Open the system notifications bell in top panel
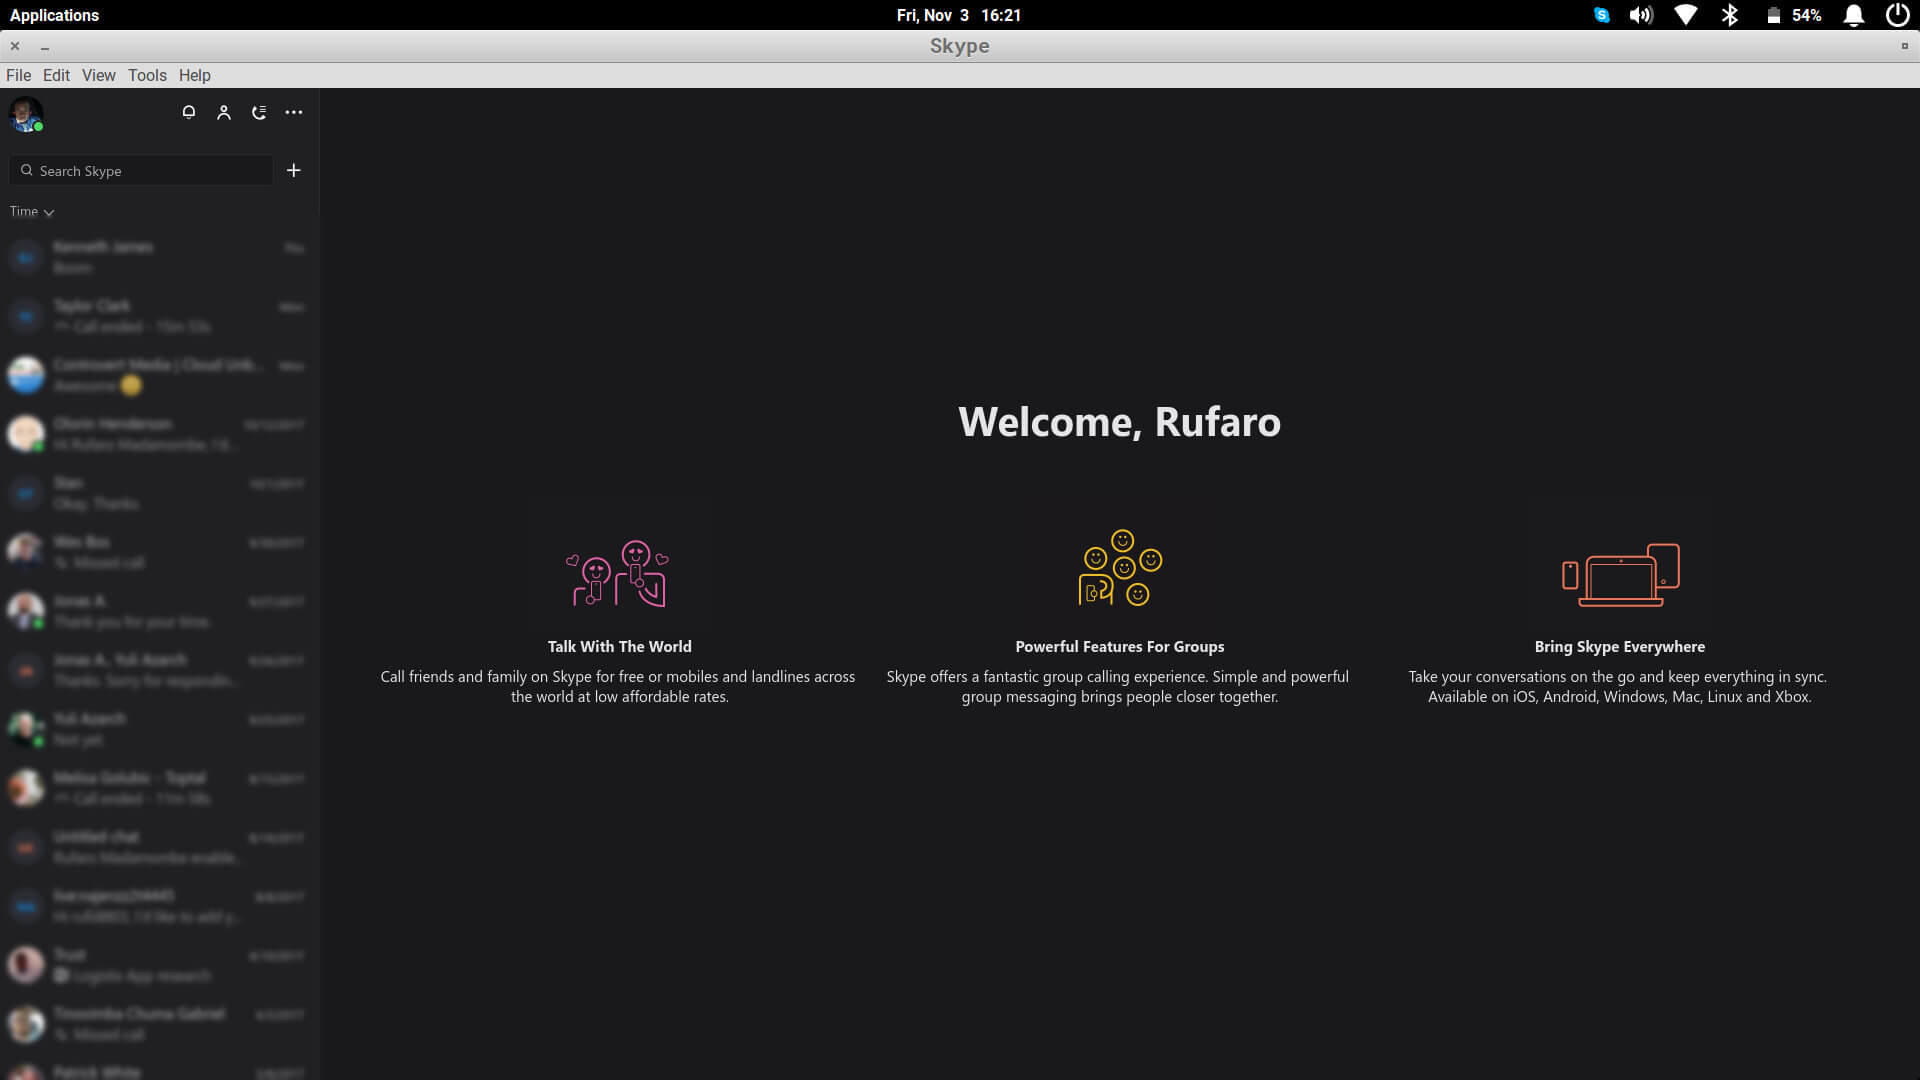This screenshot has height=1080, width=1920. [1853, 15]
